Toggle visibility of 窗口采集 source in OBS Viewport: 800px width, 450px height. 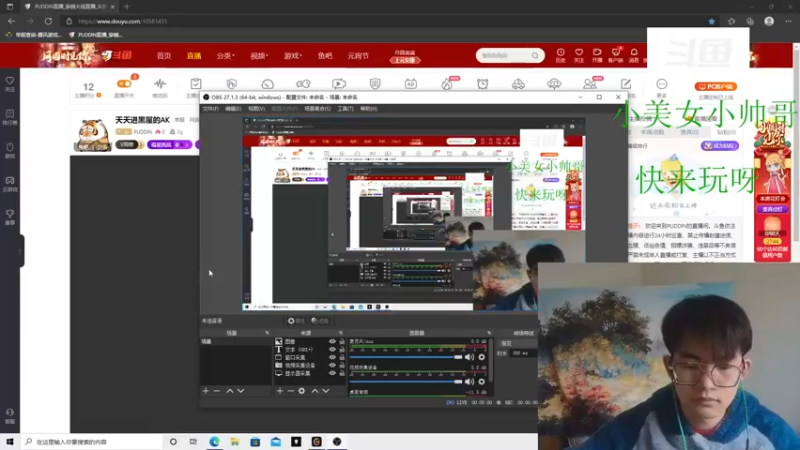pos(332,357)
